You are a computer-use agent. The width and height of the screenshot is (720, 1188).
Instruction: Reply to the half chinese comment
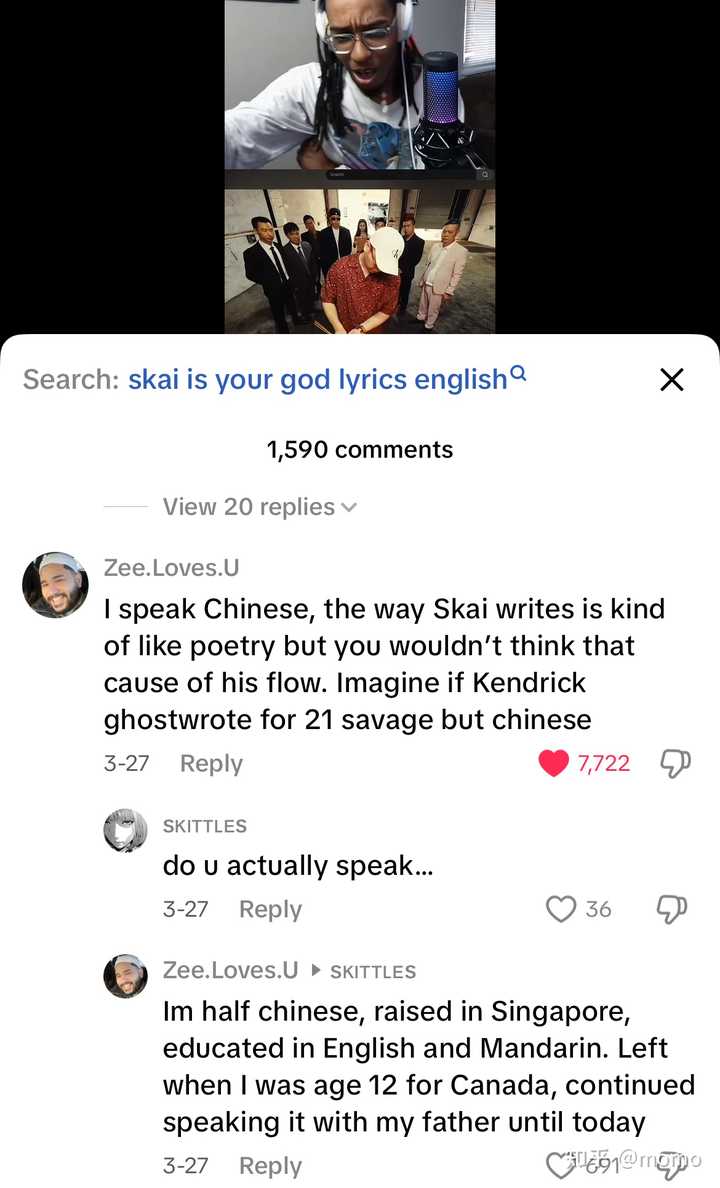coord(271,1165)
